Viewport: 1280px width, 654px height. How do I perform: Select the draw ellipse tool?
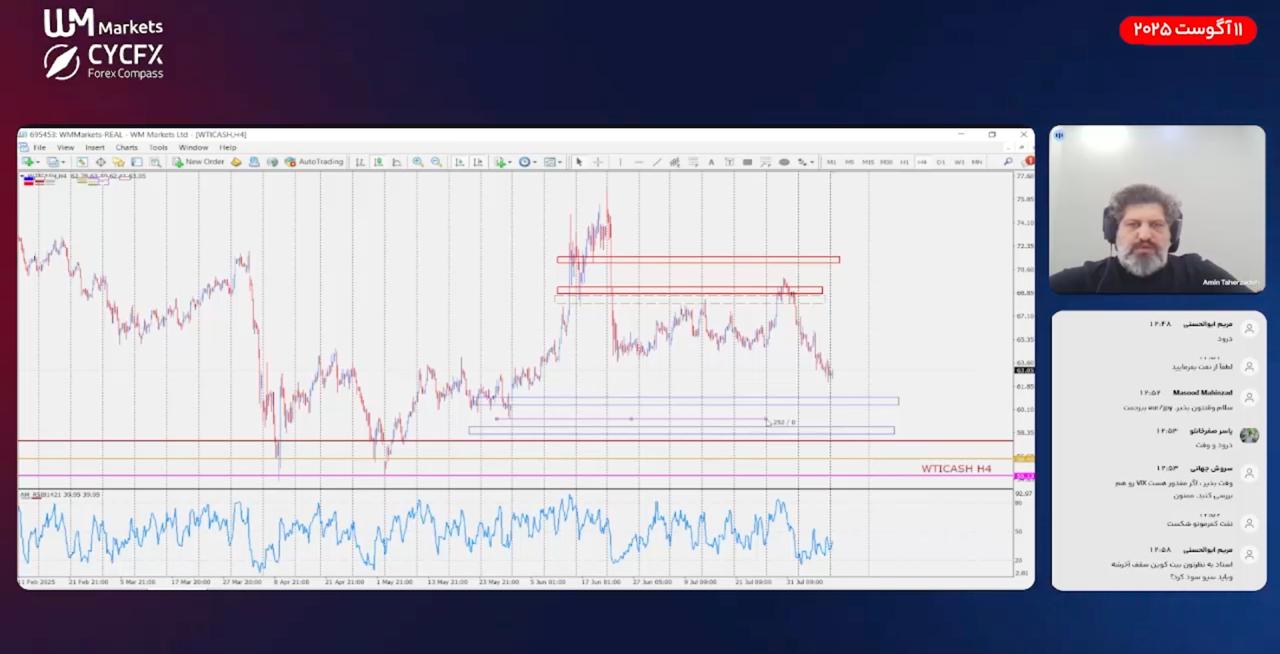coord(784,162)
